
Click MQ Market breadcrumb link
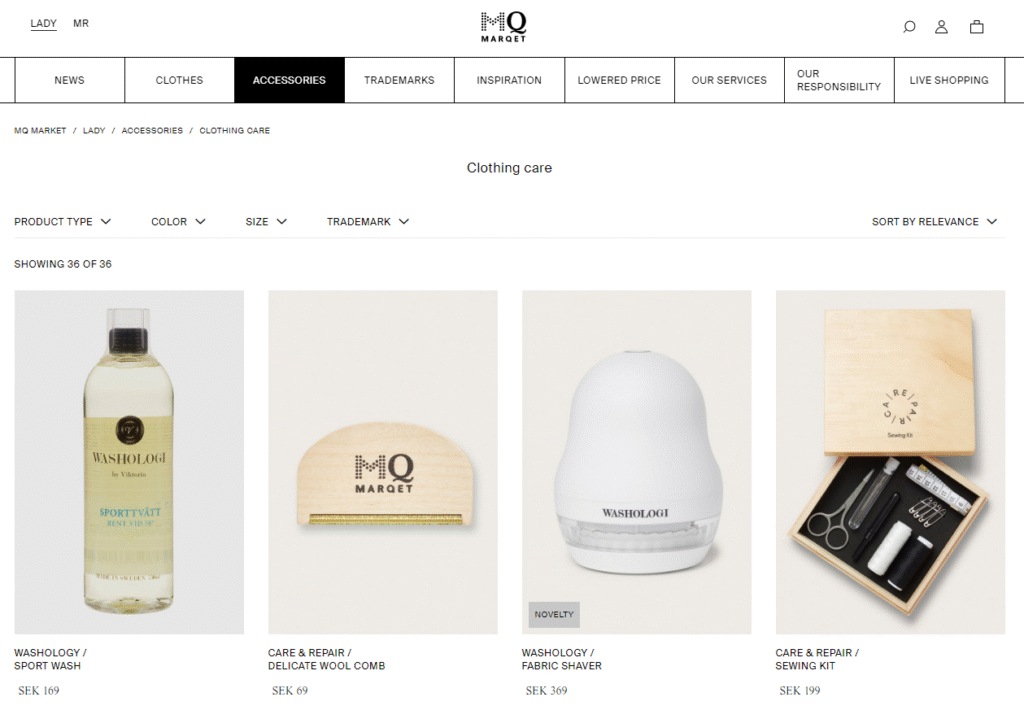pyautogui.click(x=40, y=131)
